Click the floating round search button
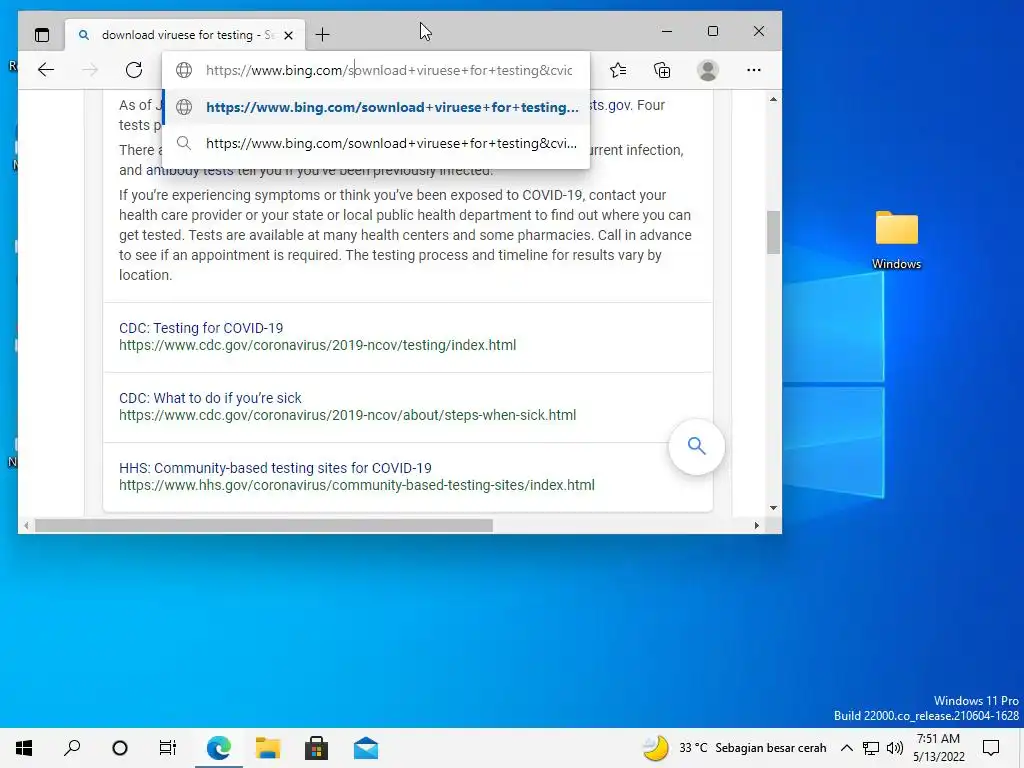Image resolution: width=1024 pixels, height=768 pixels. [x=696, y=447]
